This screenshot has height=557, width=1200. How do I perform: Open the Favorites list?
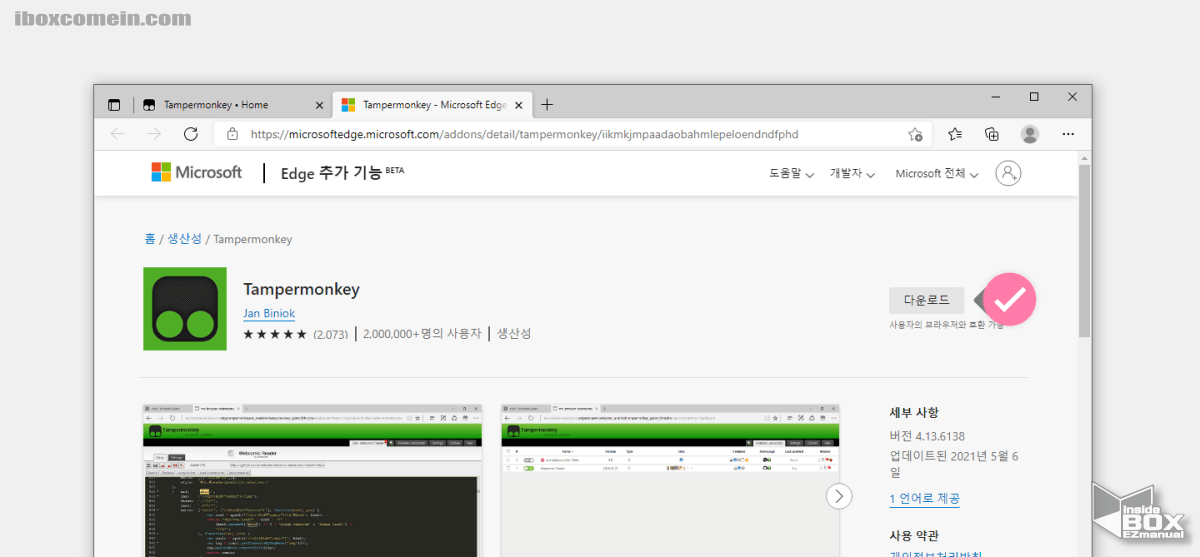point(955,134)
